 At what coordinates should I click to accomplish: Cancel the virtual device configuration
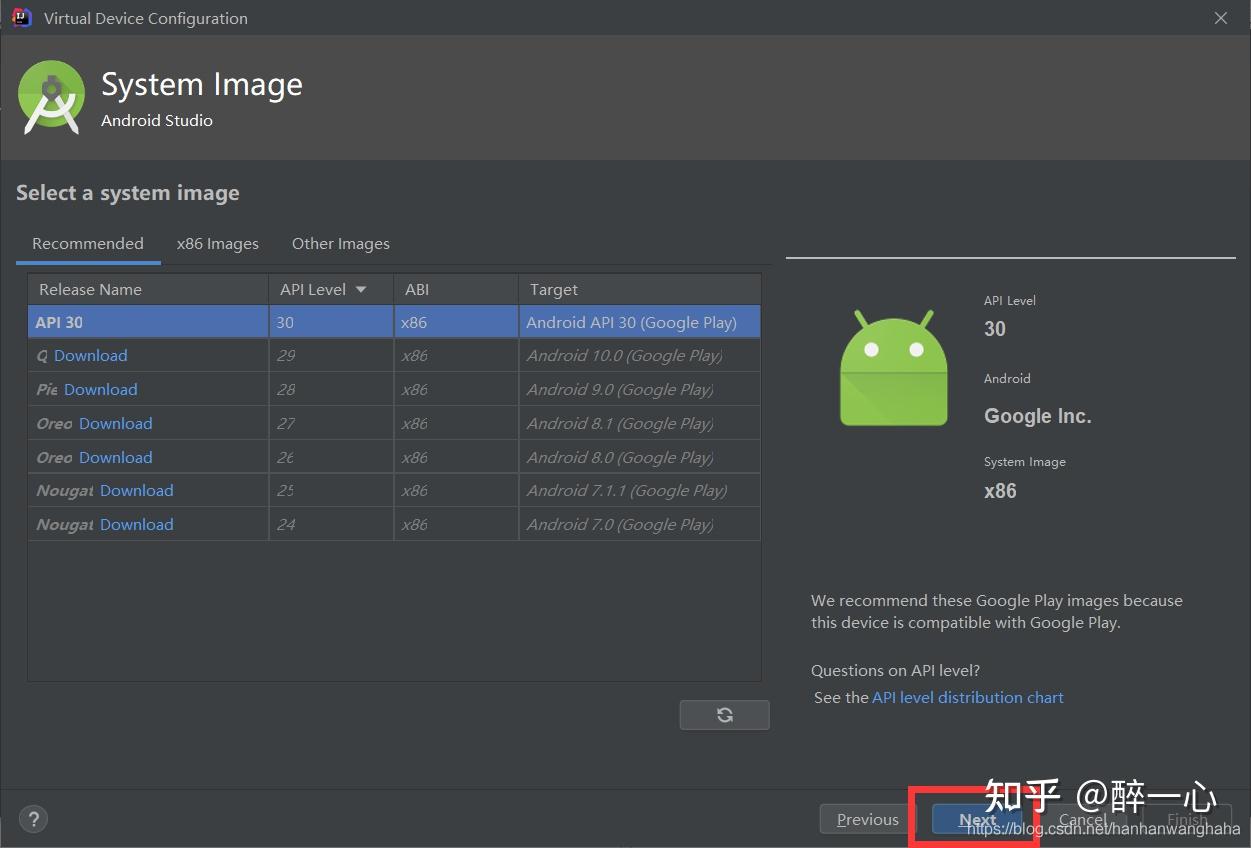1081,818
